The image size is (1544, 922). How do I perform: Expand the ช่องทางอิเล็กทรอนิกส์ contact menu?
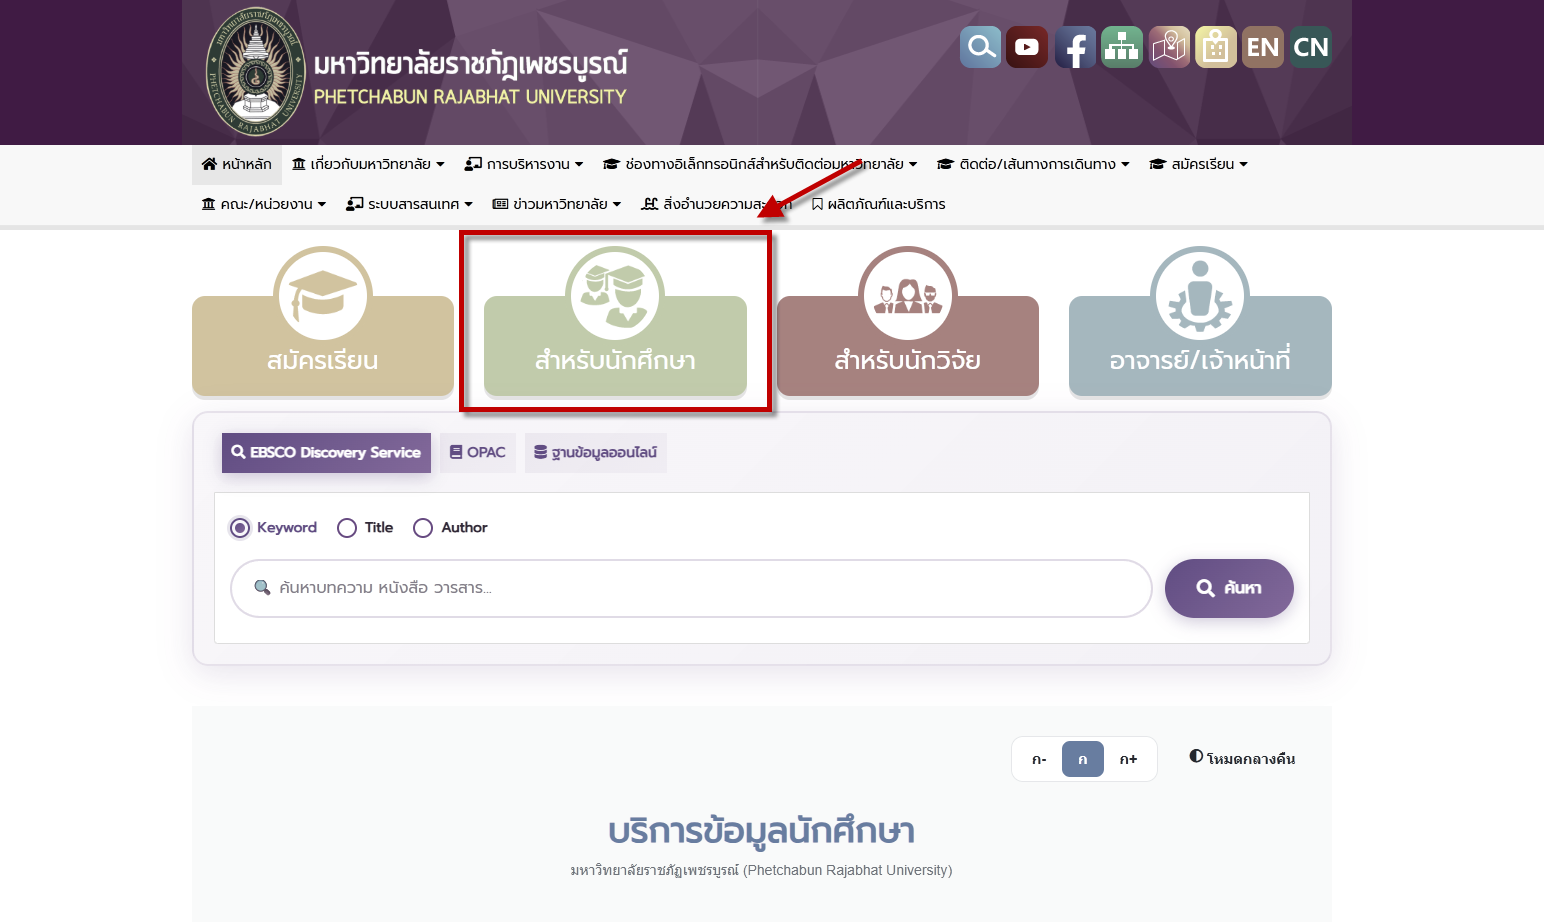760,164
